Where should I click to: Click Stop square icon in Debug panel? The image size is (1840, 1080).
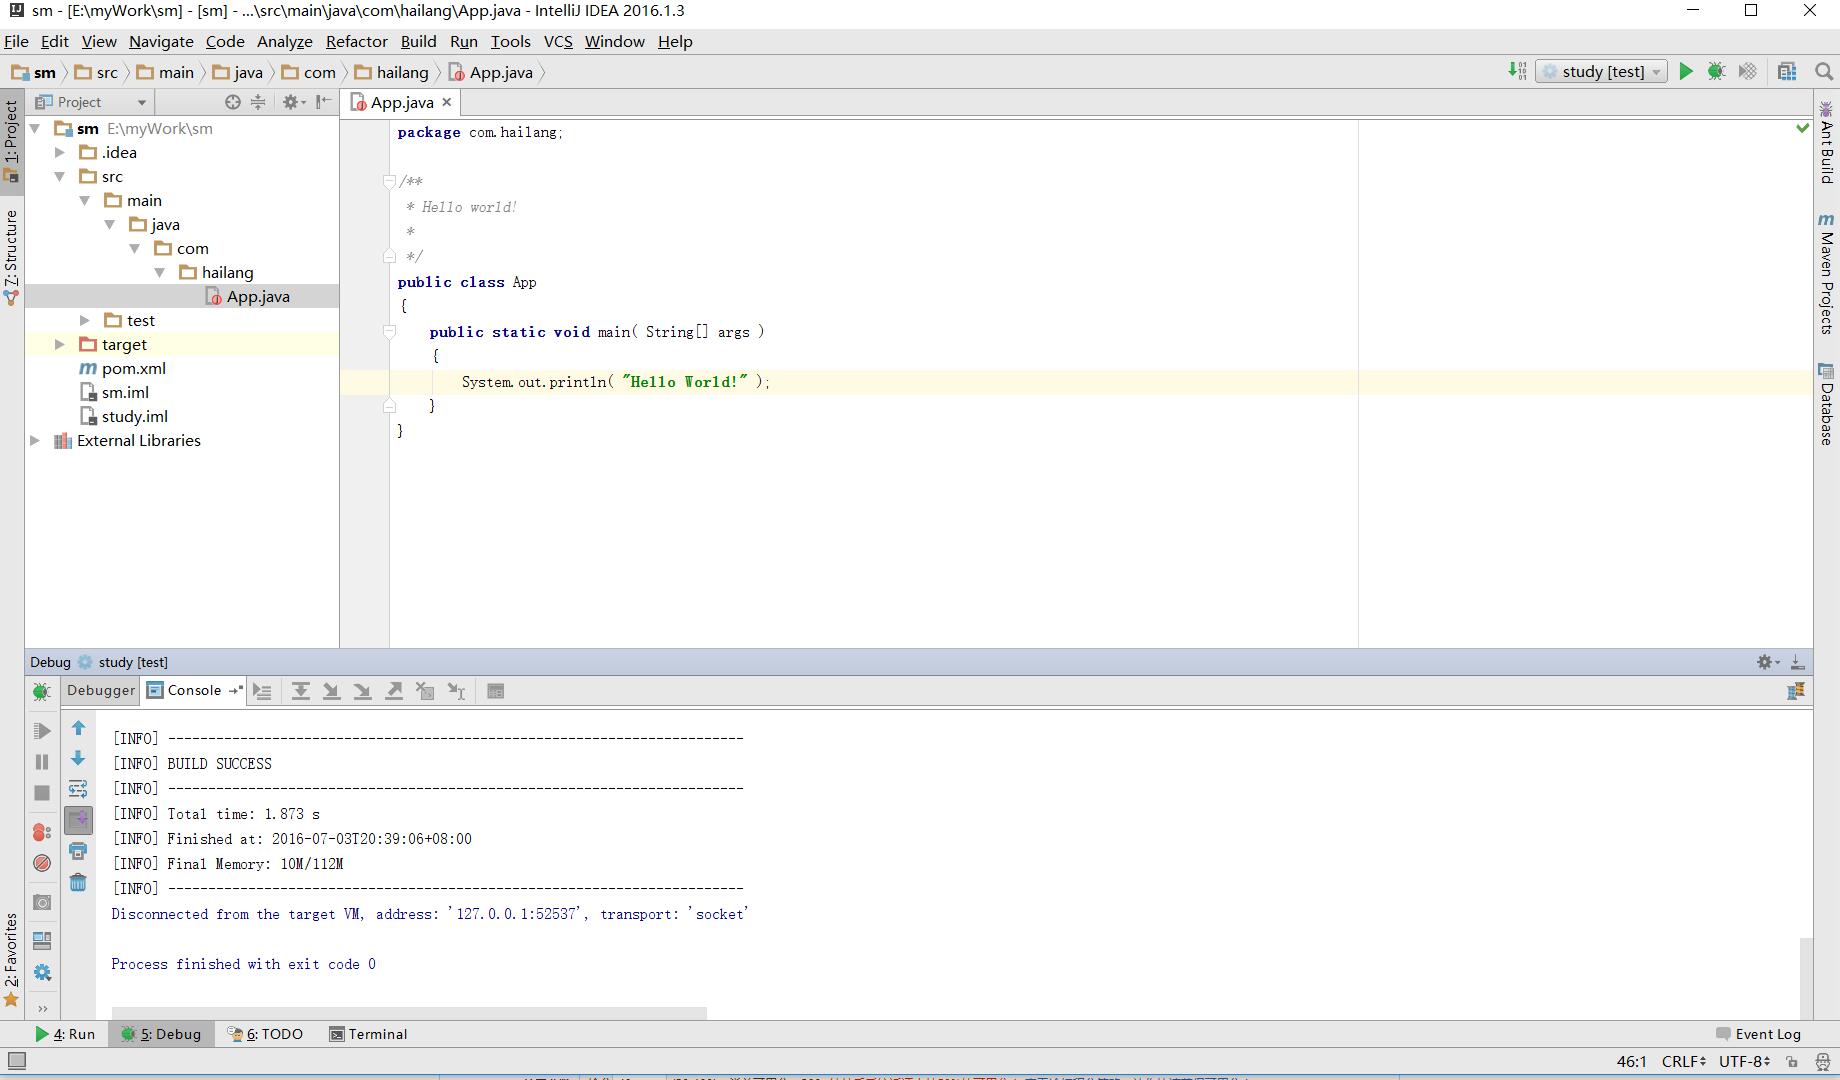41,793
